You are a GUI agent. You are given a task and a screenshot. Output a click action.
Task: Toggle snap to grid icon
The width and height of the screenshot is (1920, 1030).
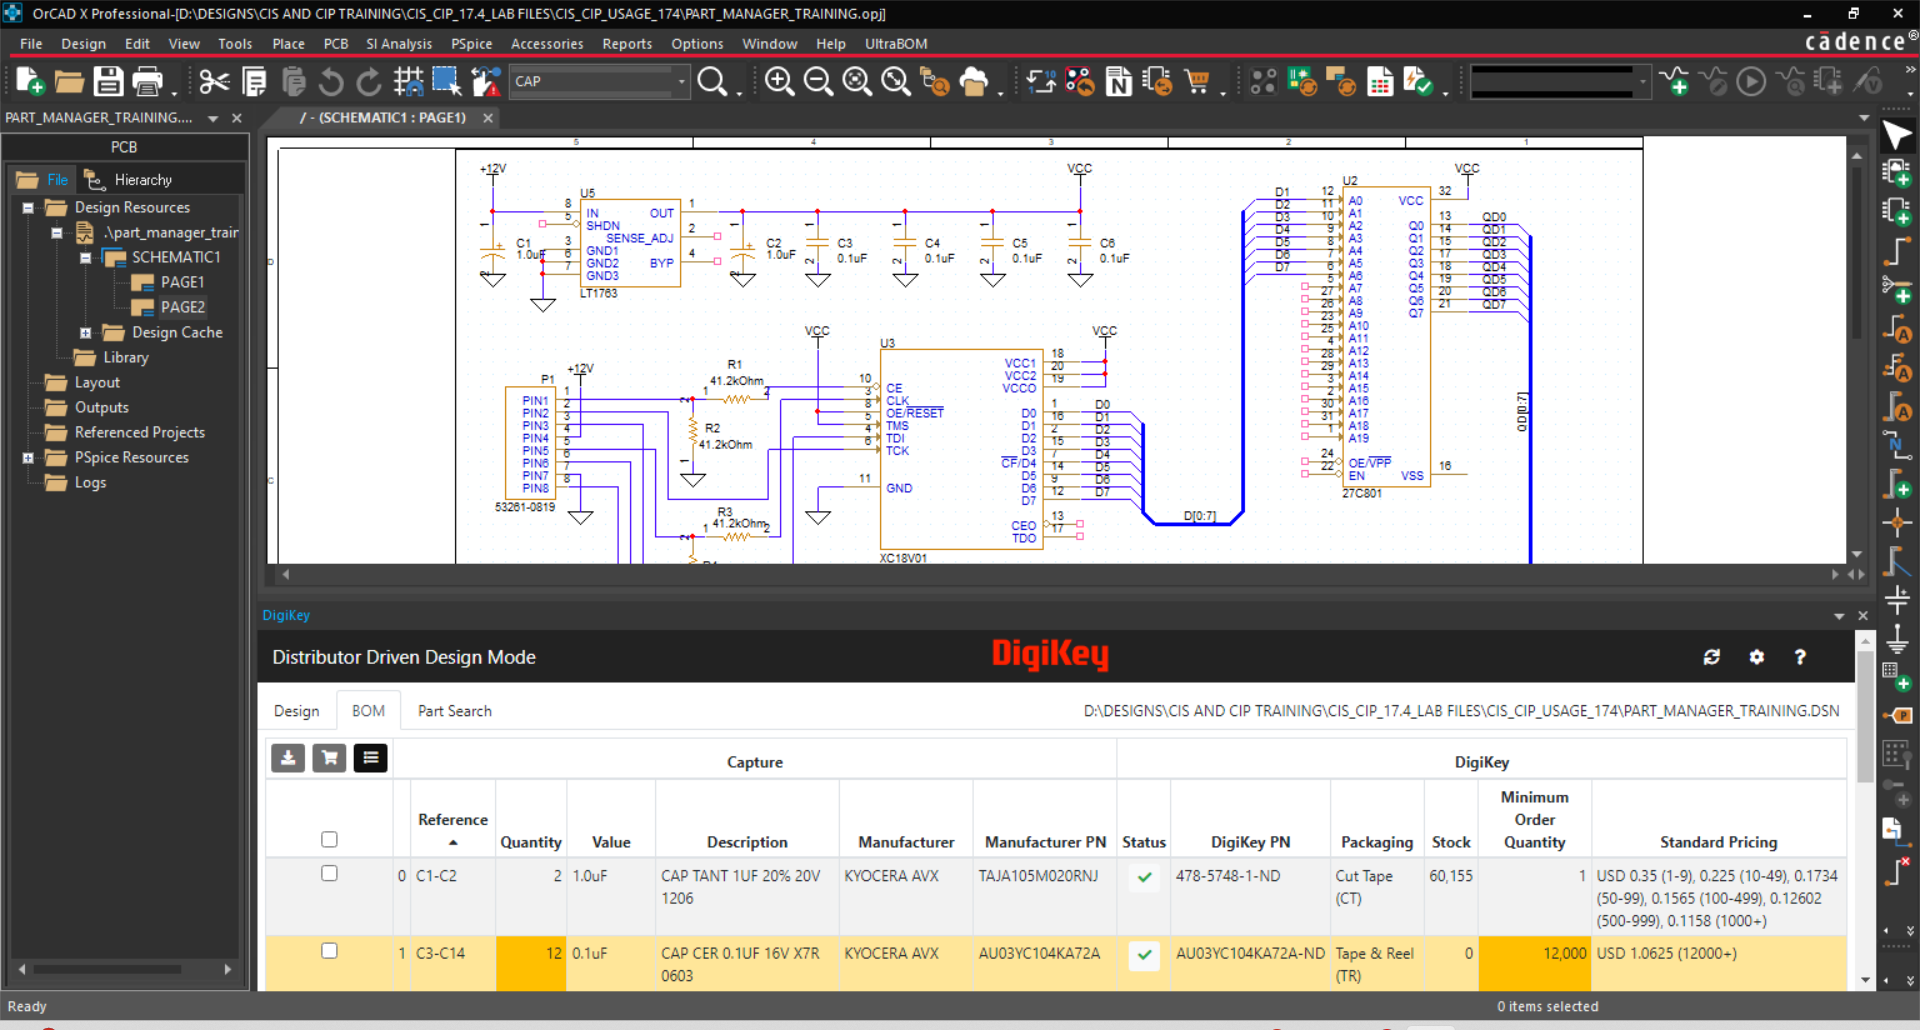[x=408, y=81]
